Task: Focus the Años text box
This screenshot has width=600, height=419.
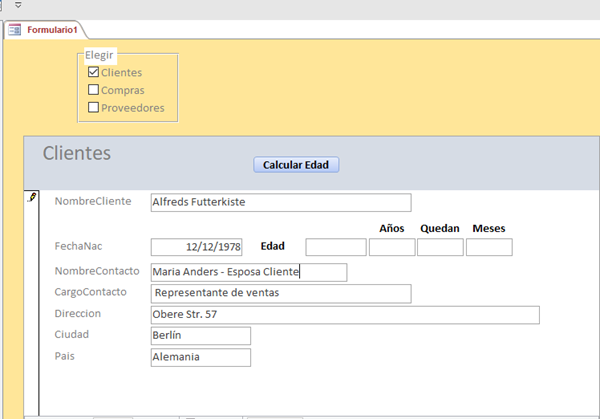Action: click(392, 247)
